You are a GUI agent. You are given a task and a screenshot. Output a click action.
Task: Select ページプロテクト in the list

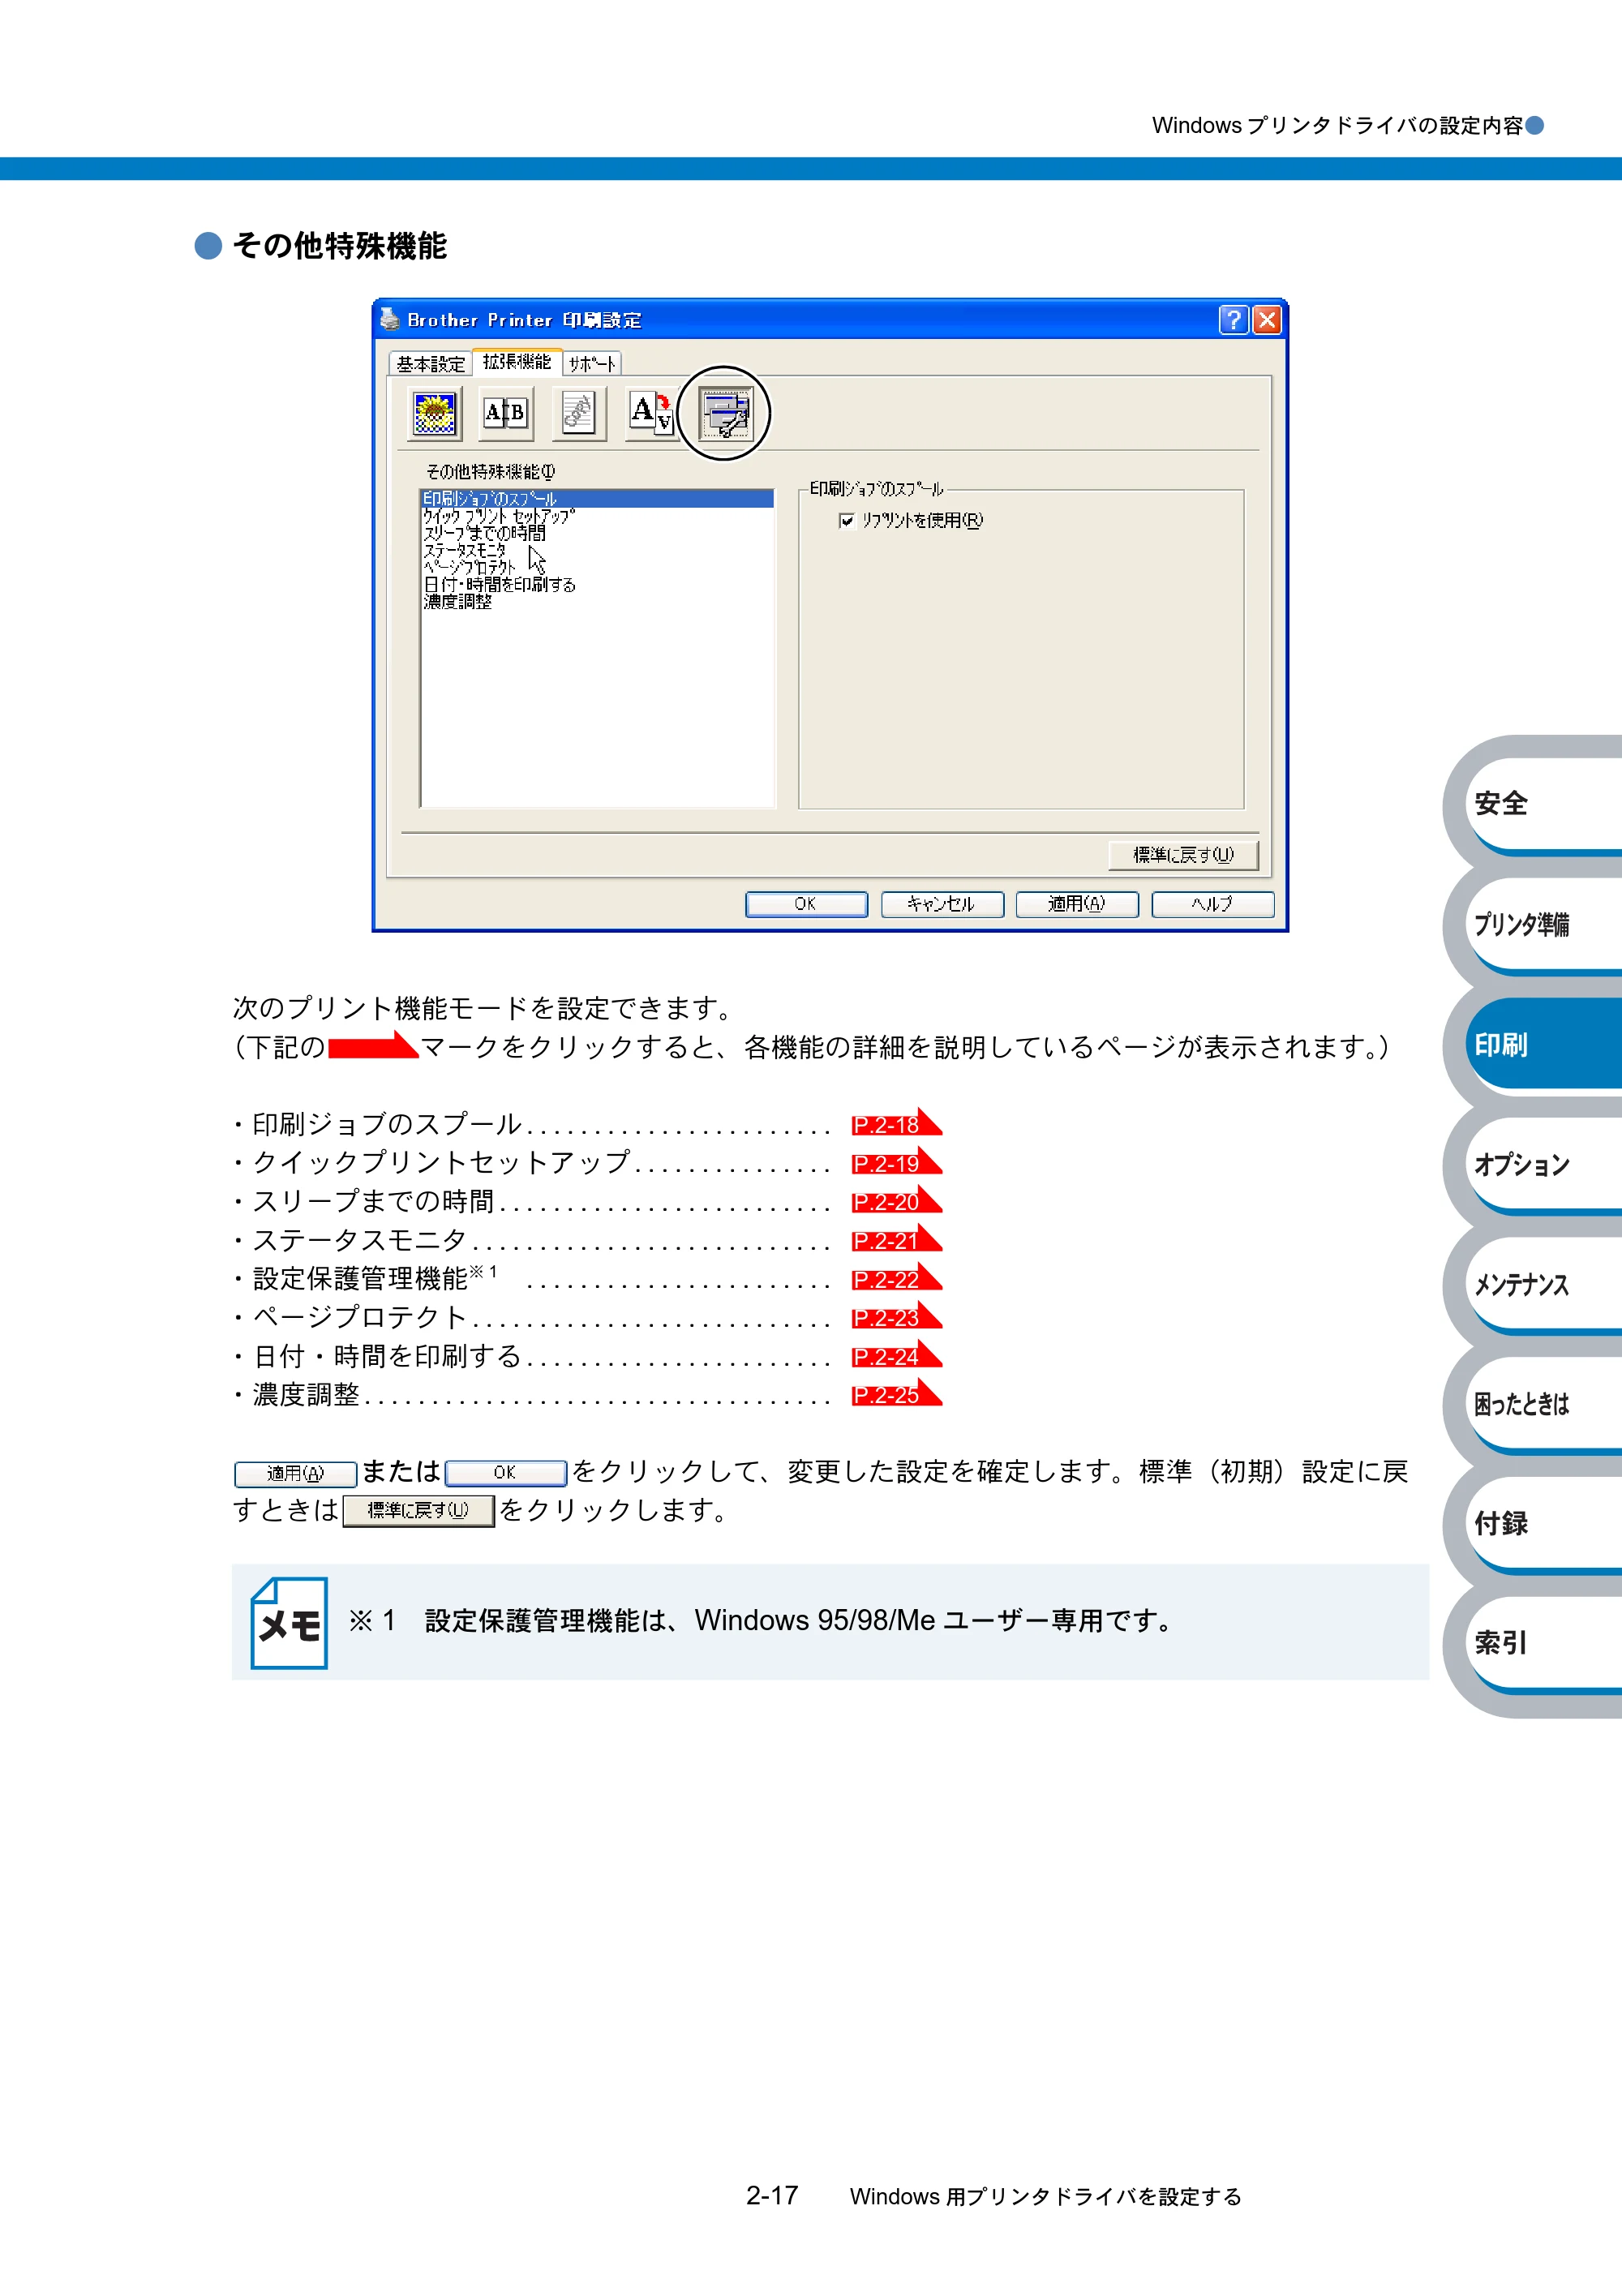click(x=470, y=567)
